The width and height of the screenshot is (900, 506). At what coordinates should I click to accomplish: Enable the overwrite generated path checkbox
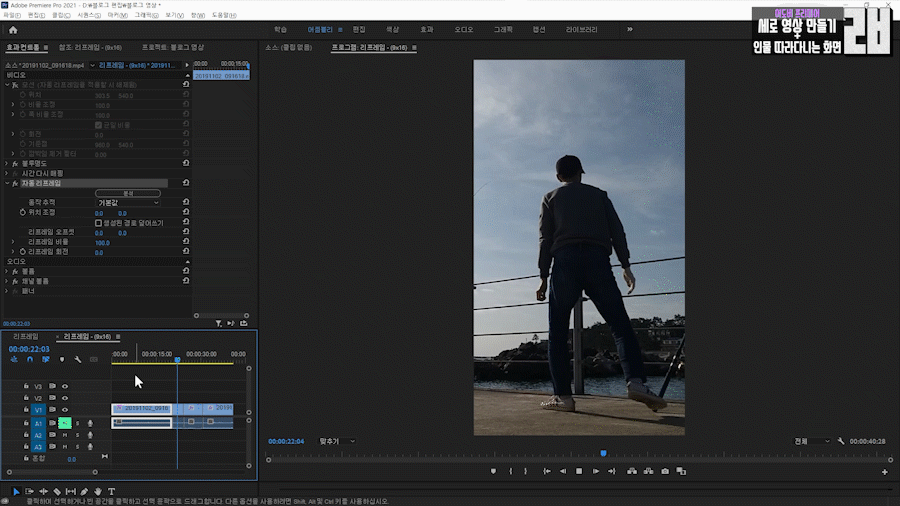[x=98, y=223]
